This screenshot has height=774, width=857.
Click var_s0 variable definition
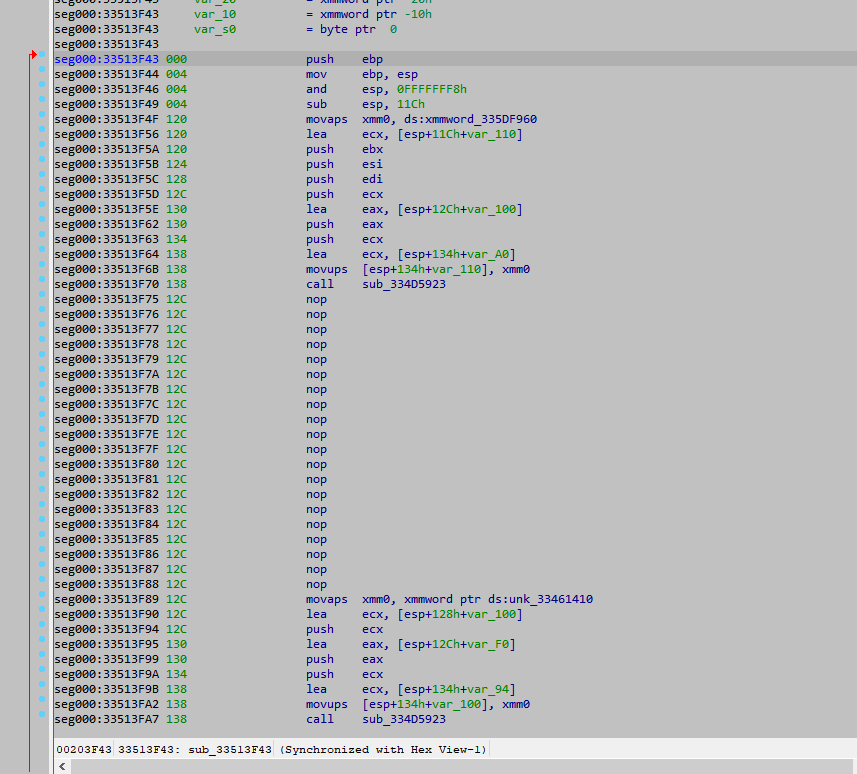tap(215, 29)
